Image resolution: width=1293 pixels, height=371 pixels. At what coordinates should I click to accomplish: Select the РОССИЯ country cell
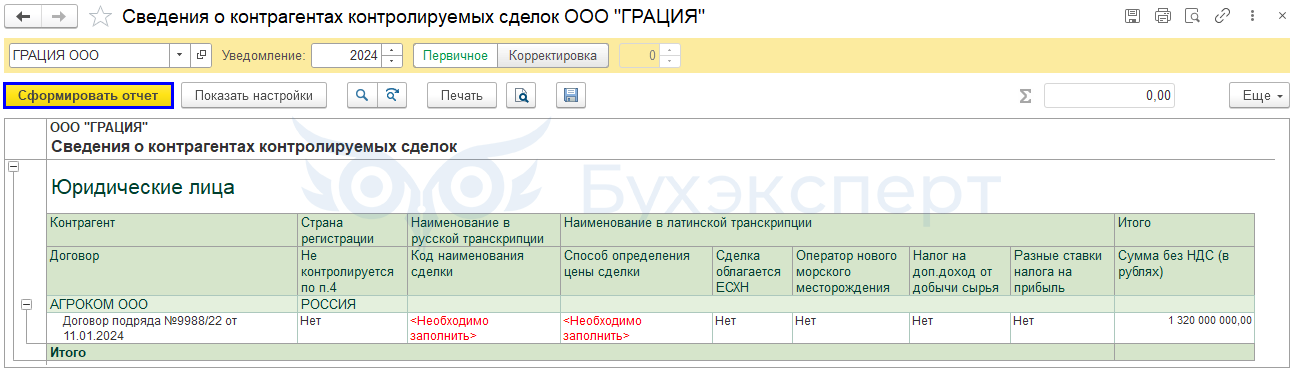(353, 304)
